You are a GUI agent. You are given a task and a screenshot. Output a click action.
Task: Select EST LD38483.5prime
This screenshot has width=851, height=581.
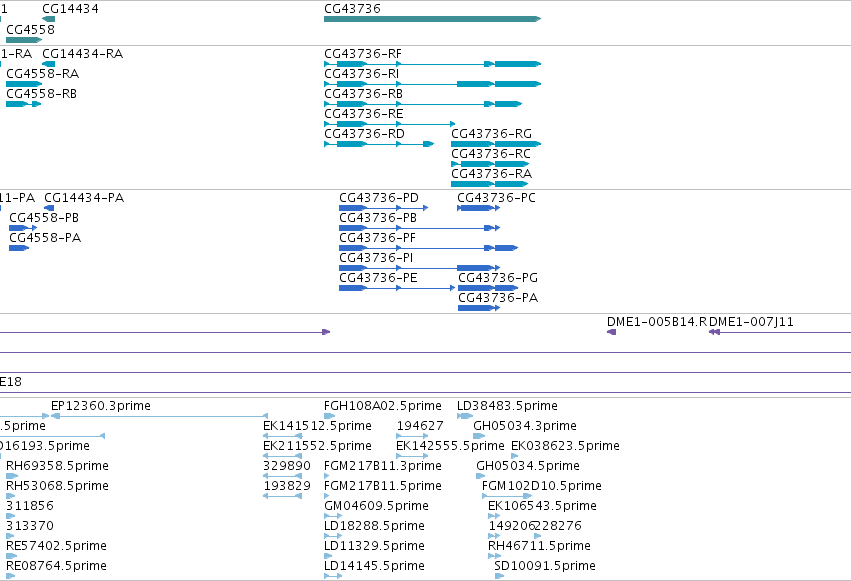465,416
